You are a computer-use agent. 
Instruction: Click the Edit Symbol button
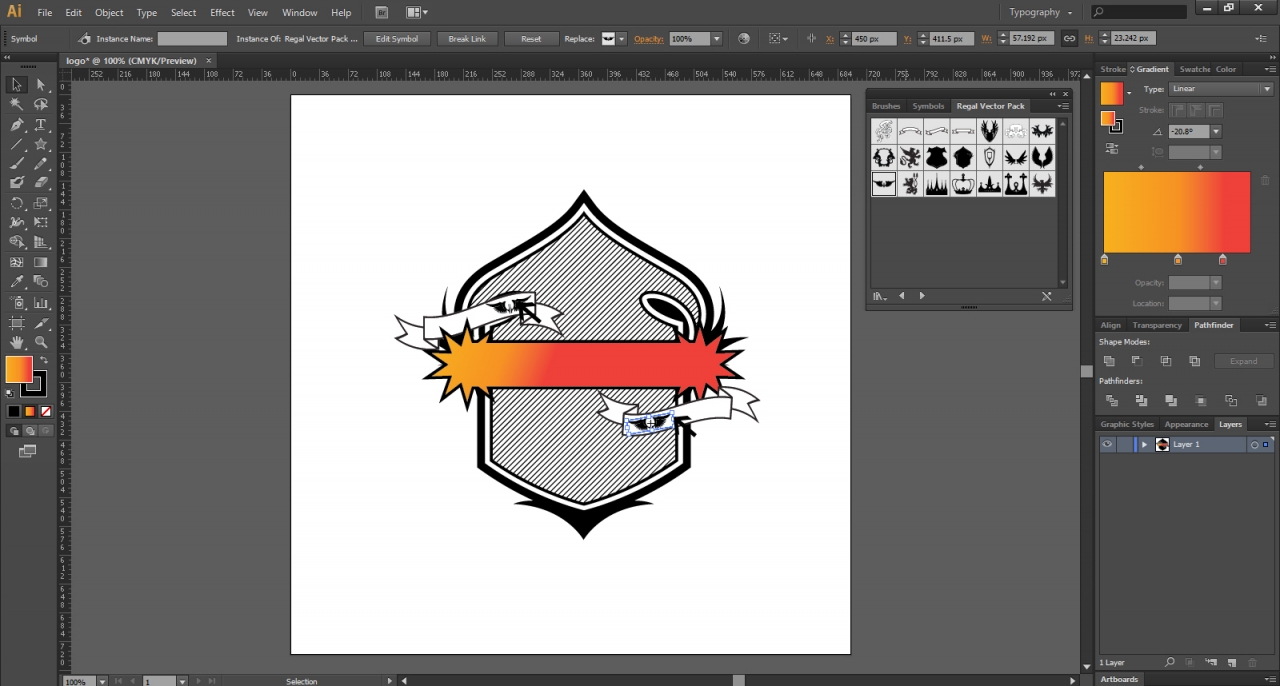coord(397,39)
